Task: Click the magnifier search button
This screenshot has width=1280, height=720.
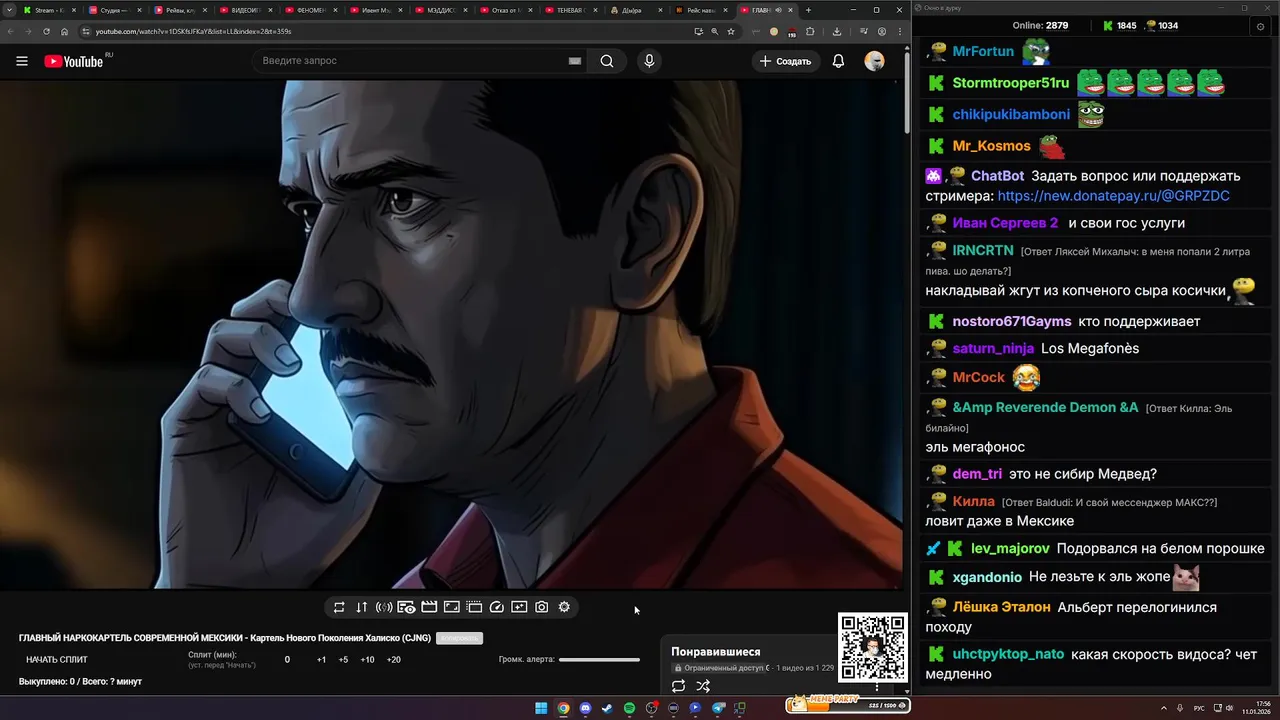Action: (x=607, y=61)
